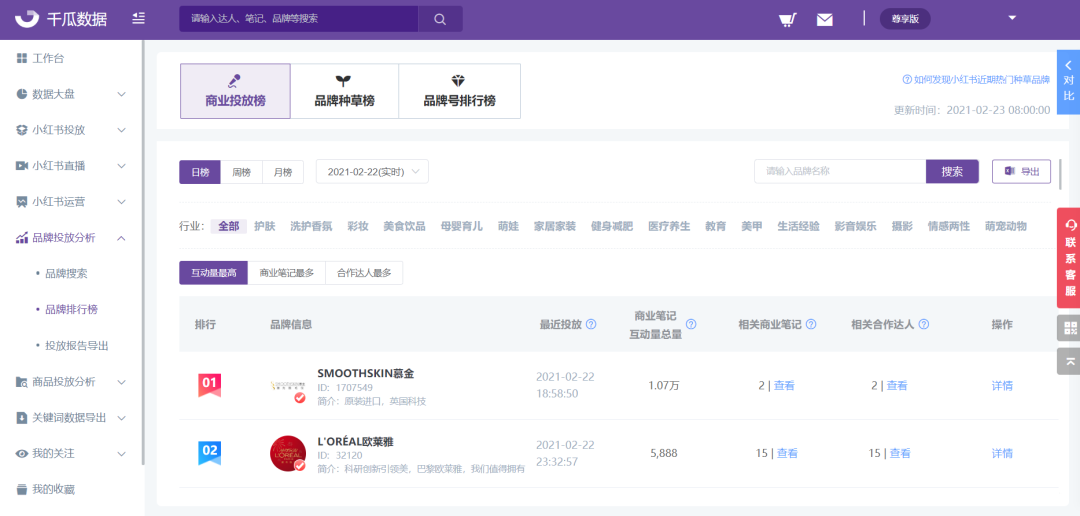Image resolution: width=1080 pixels, height=516 pixels.
Task: Sort by 商业笔记最多
Action: (286, 273)
